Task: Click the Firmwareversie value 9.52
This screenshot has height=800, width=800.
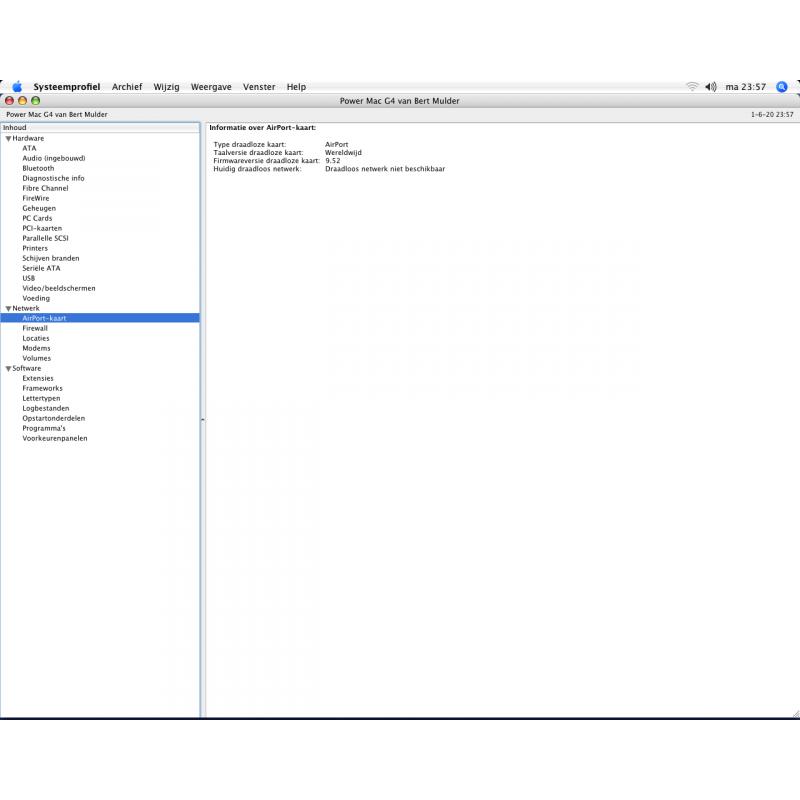Action: [332, 161]
